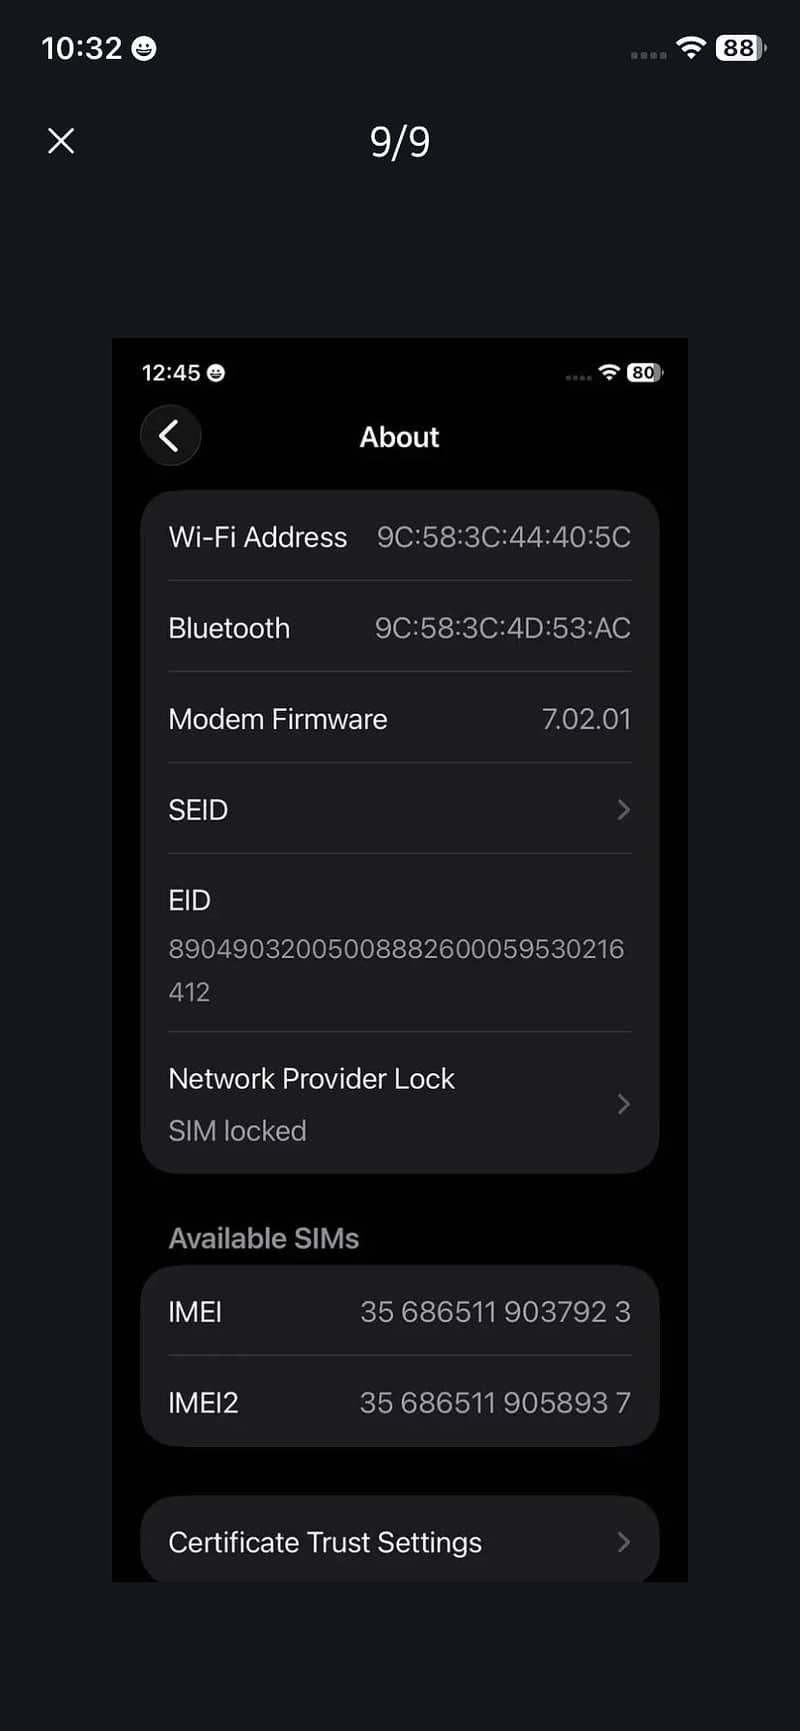Tap the EID number text

(396, 970)
